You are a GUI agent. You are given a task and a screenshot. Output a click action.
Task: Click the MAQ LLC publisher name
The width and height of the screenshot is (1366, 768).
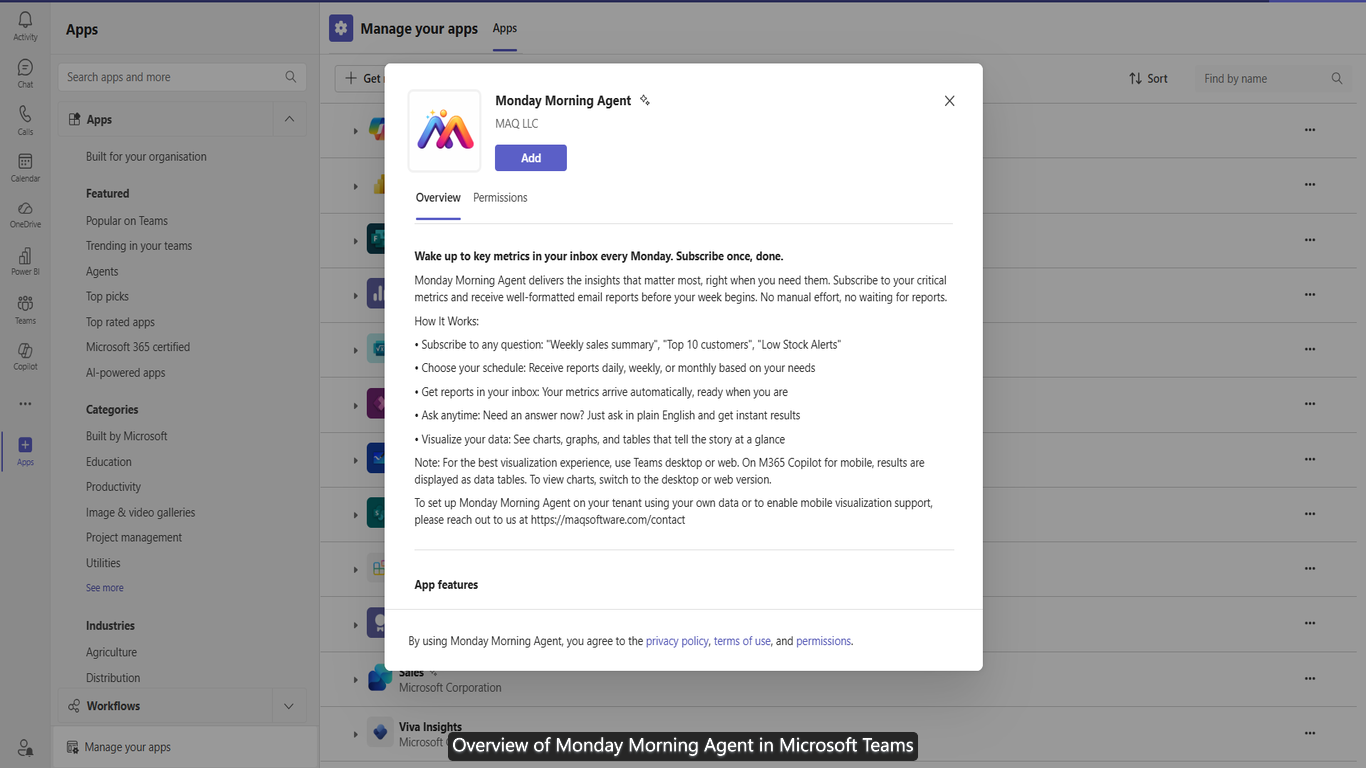(x=517, y=124)
